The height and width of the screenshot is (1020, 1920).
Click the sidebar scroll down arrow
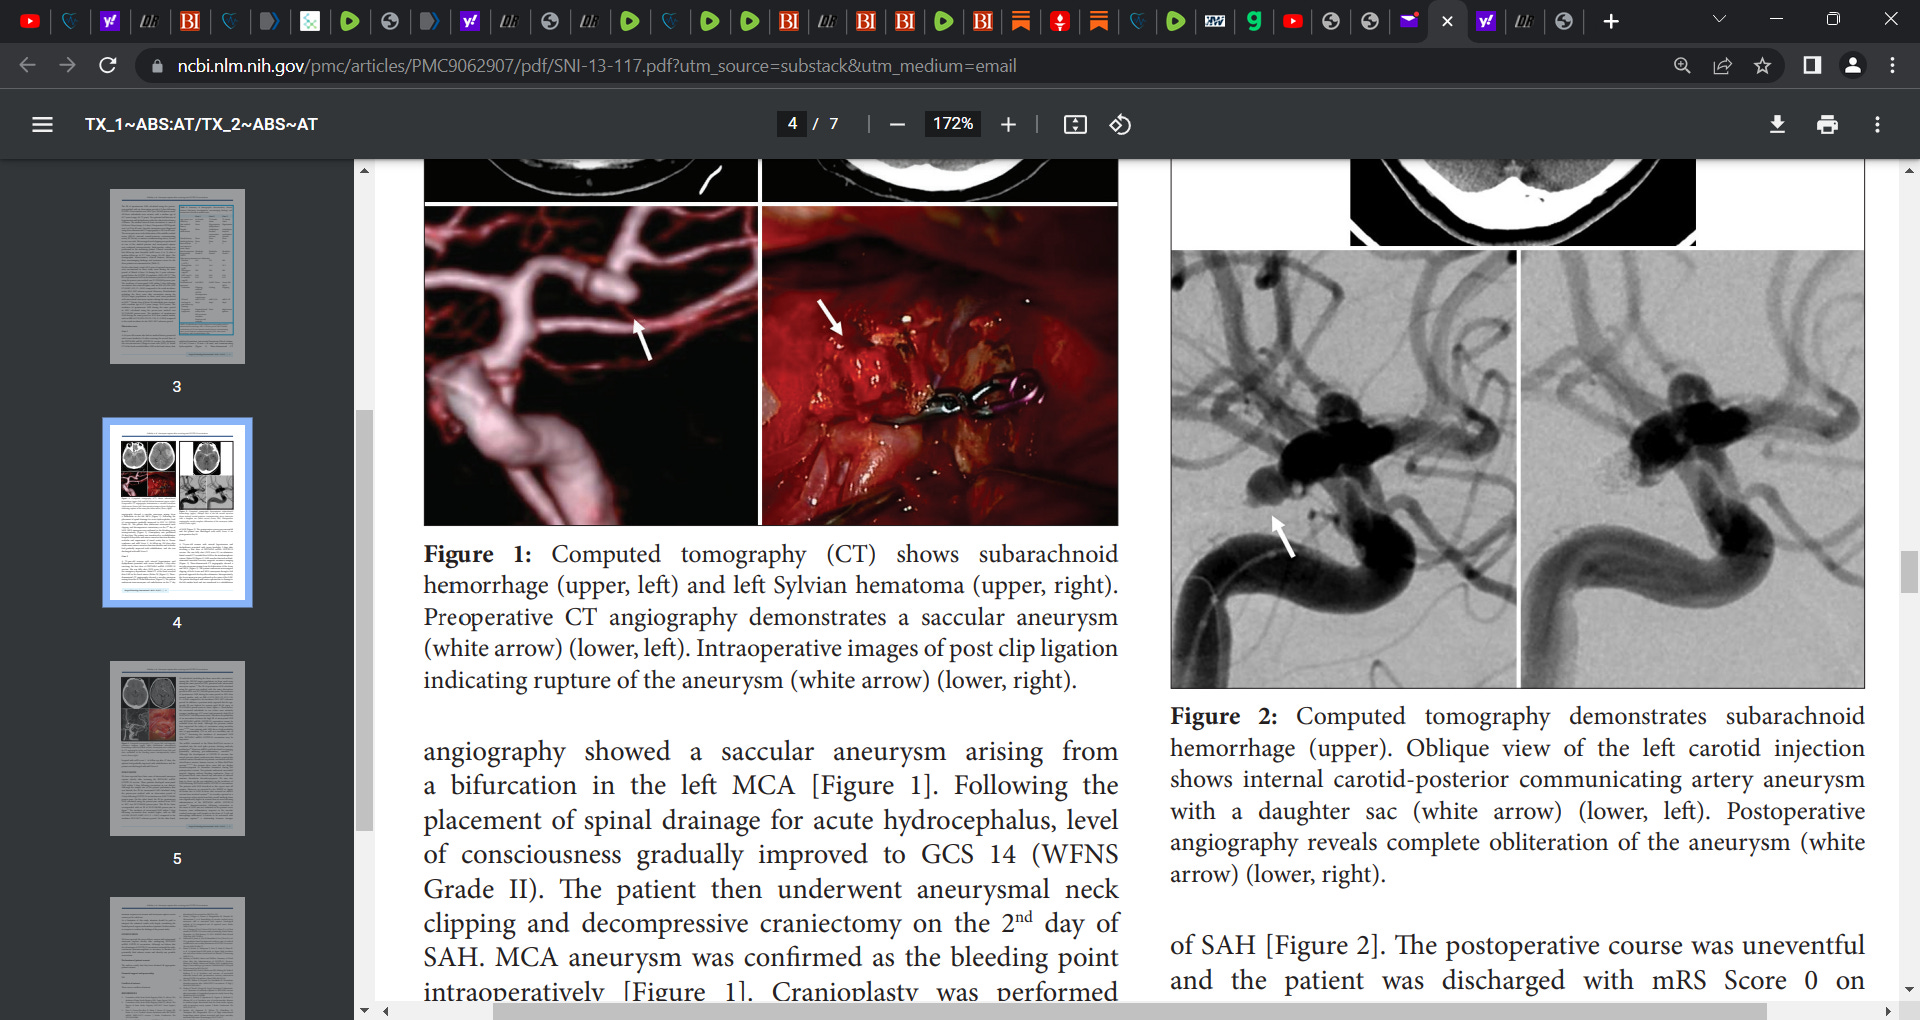[x=364, y=1011]
